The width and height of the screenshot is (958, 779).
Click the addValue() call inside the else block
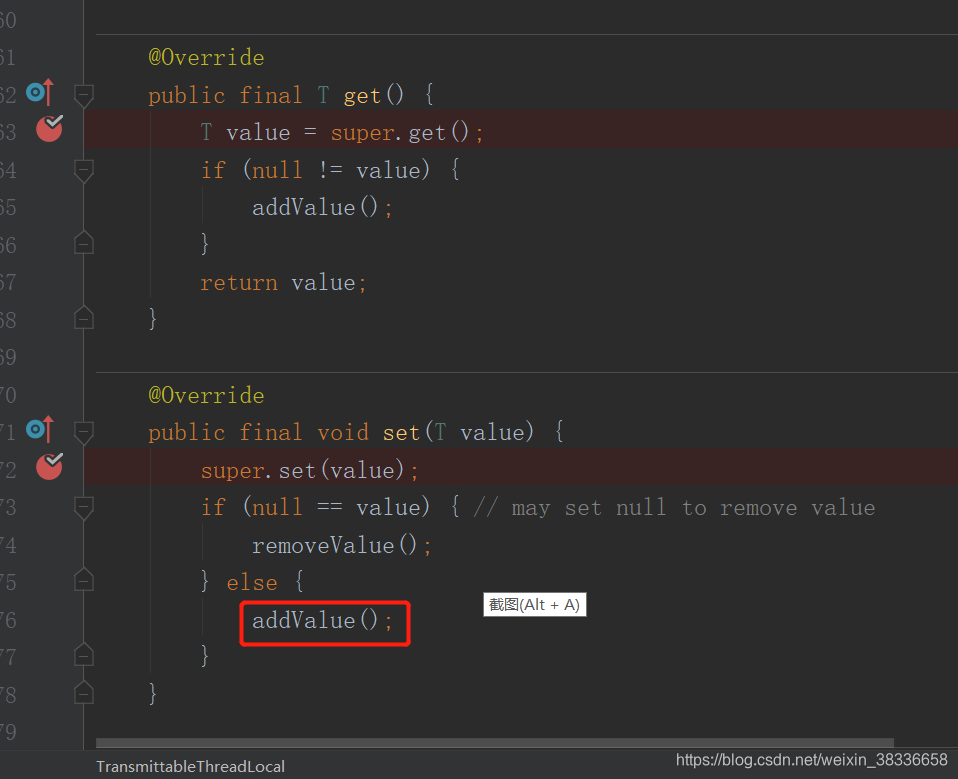tap(322, 621)
